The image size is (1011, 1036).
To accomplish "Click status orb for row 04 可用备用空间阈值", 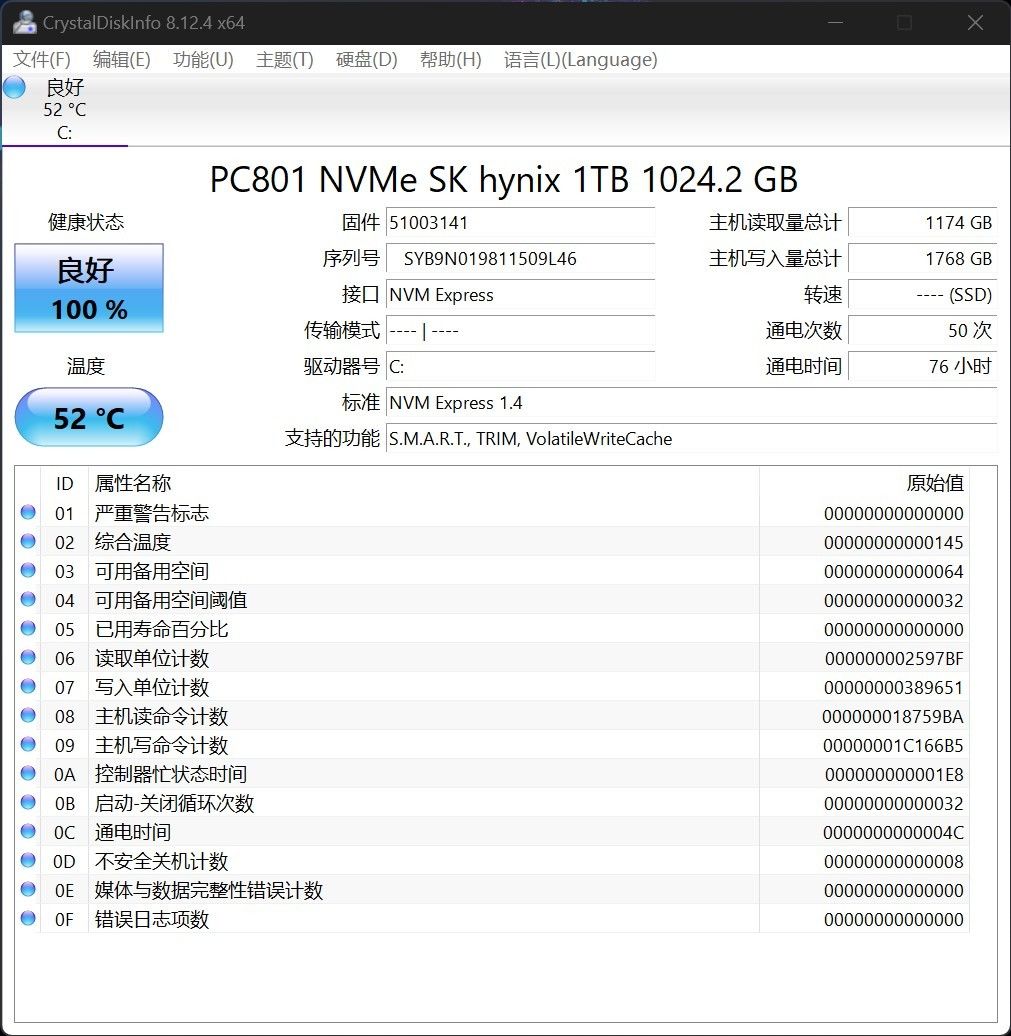I will point(28,599).
